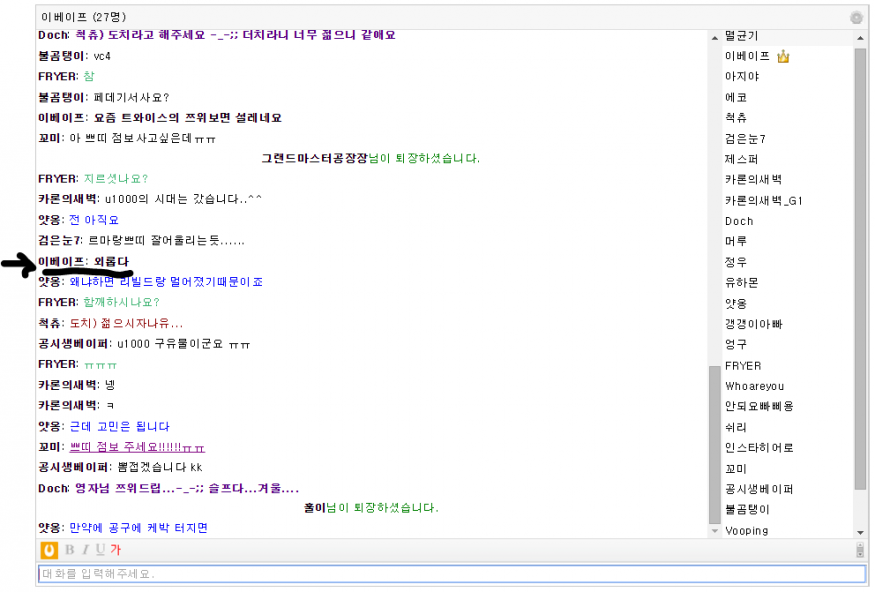Click user 카론의새벽_G1 in the user list
The image size is (875, 592).
point(764,201)
